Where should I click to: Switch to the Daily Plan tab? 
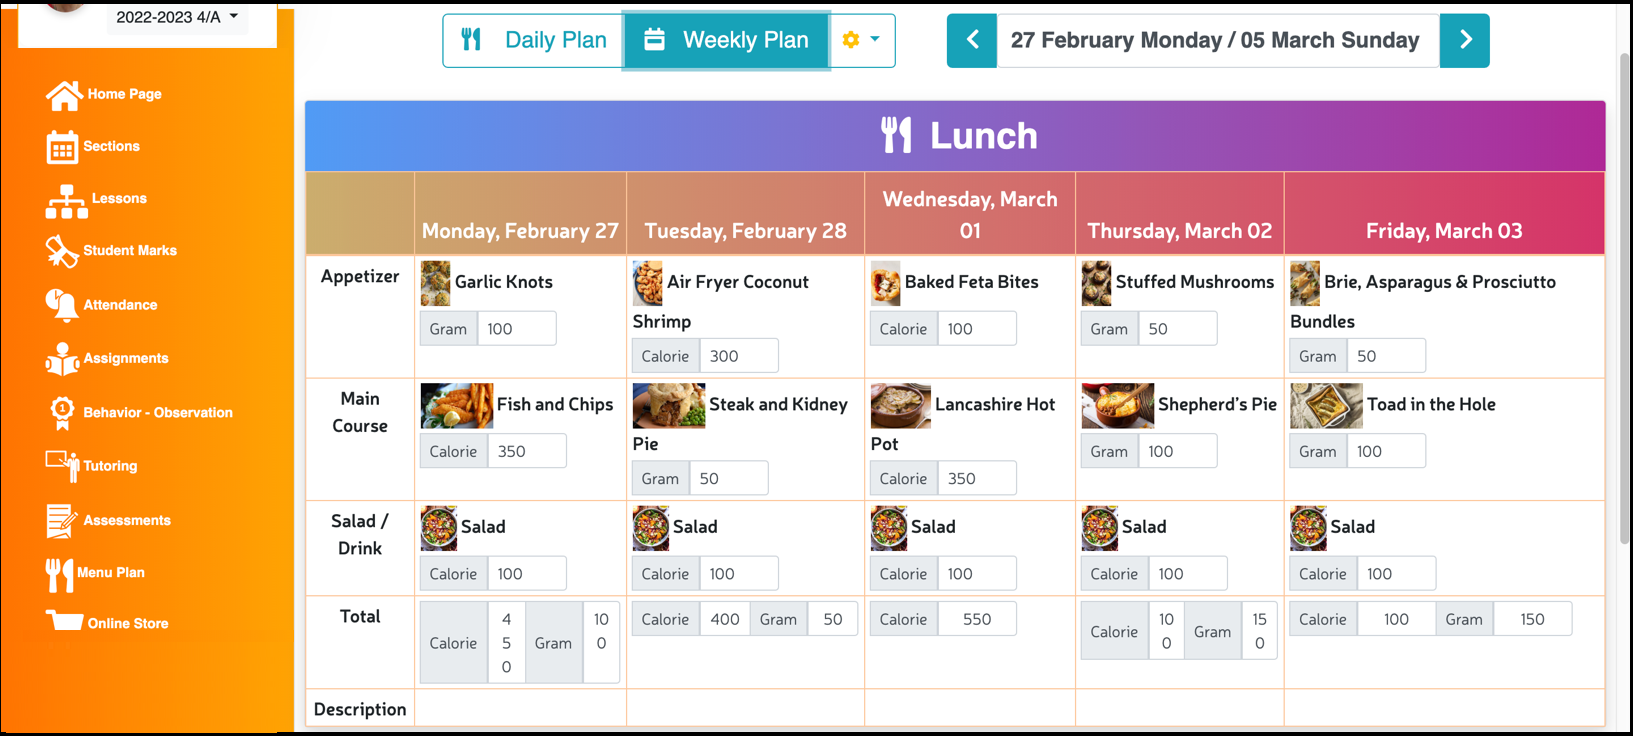click(x=533, y=40)
